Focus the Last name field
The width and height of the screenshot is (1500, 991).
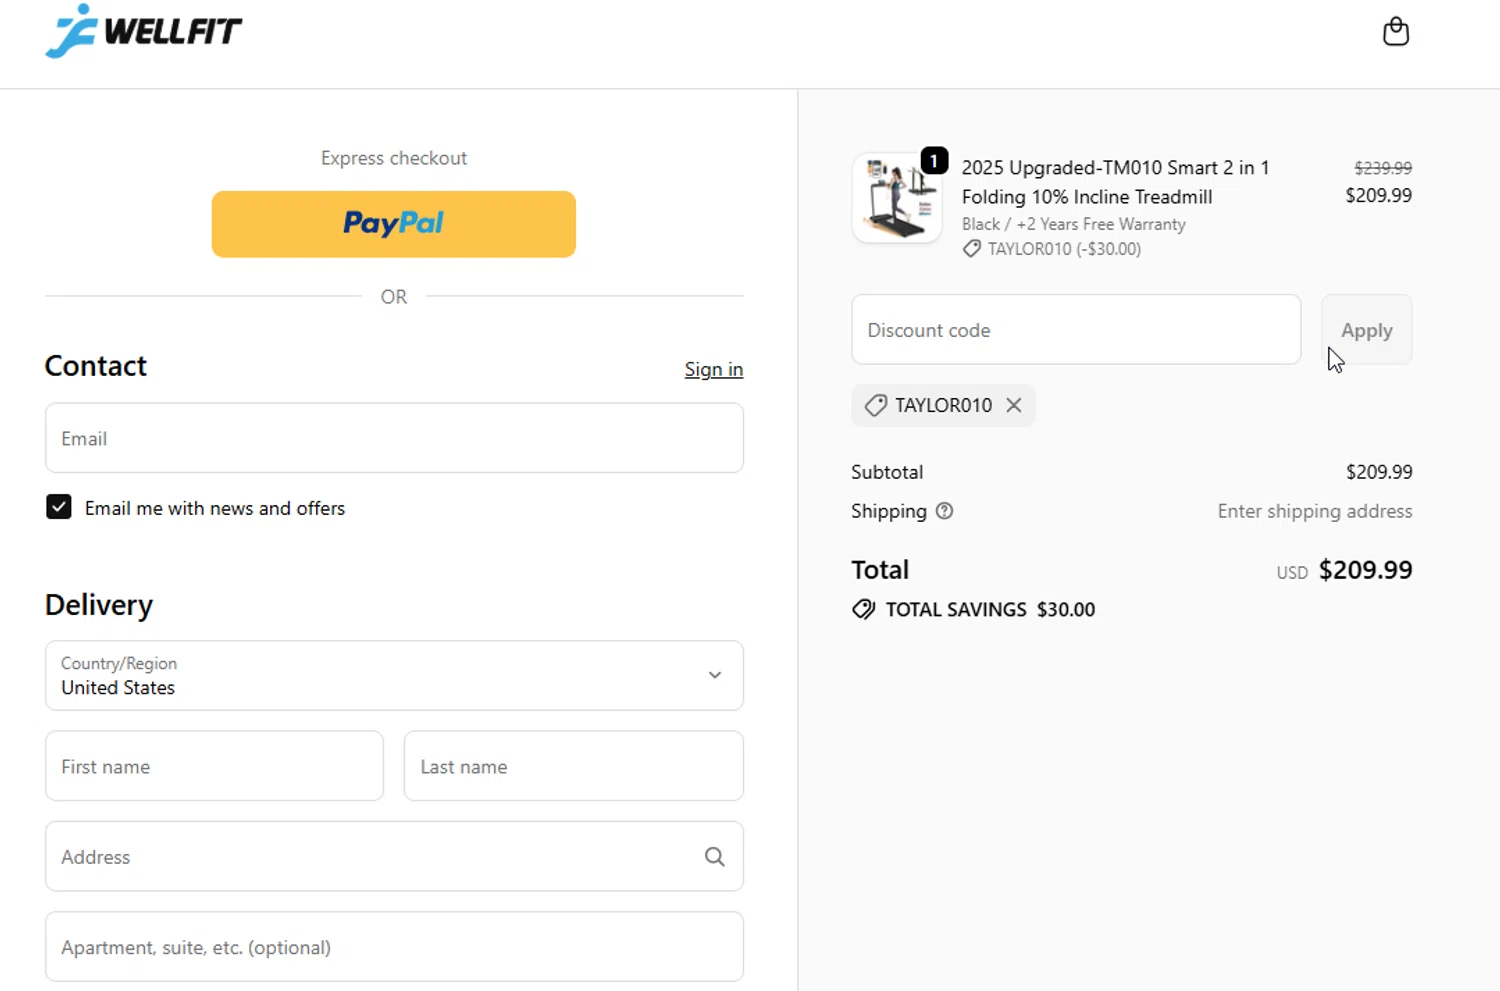point(574,766)
